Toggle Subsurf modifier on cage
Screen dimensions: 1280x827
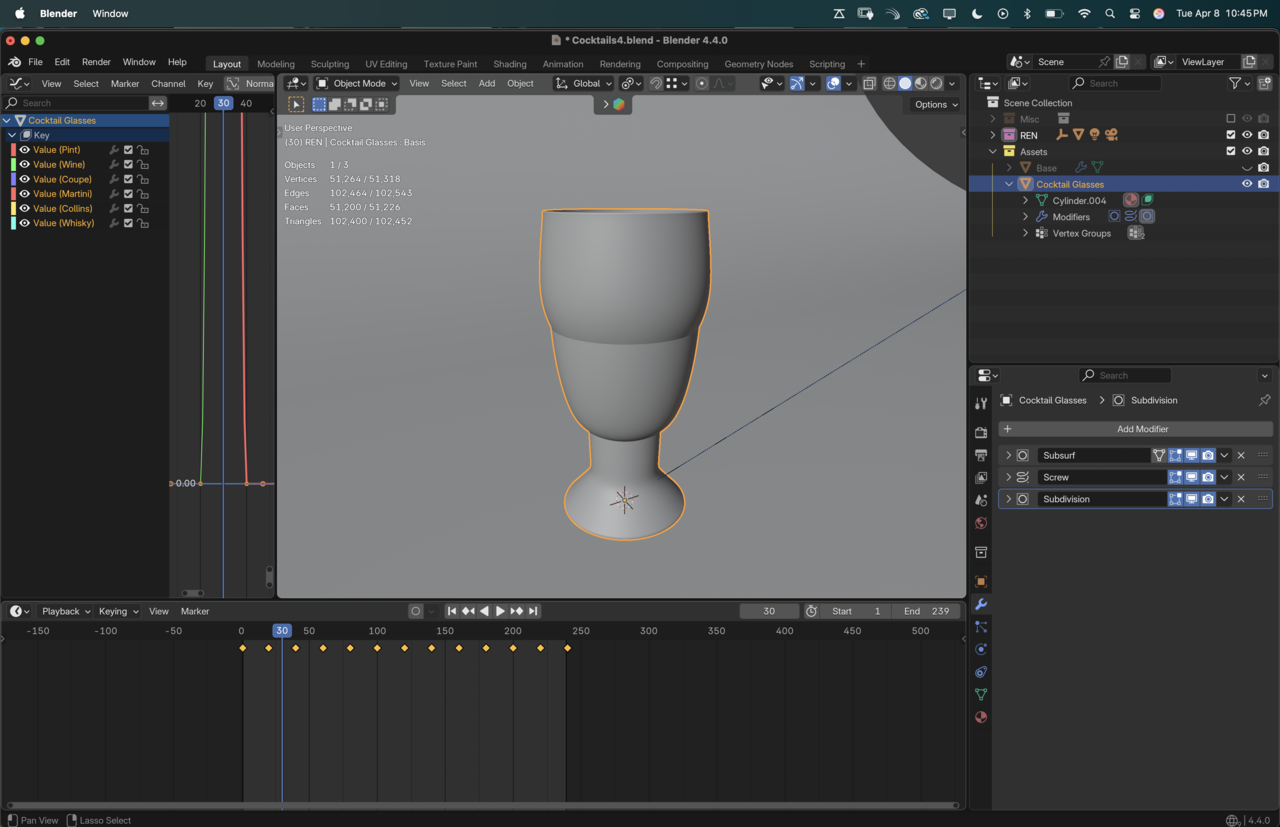(1159, 456)
